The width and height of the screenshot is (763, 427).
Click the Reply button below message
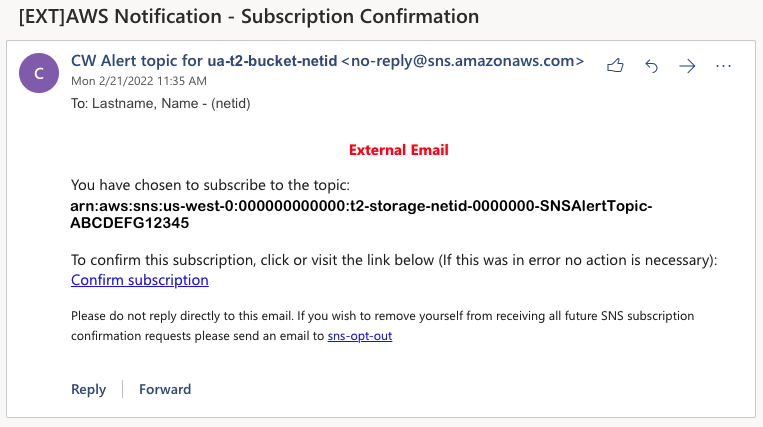(89, 389)
